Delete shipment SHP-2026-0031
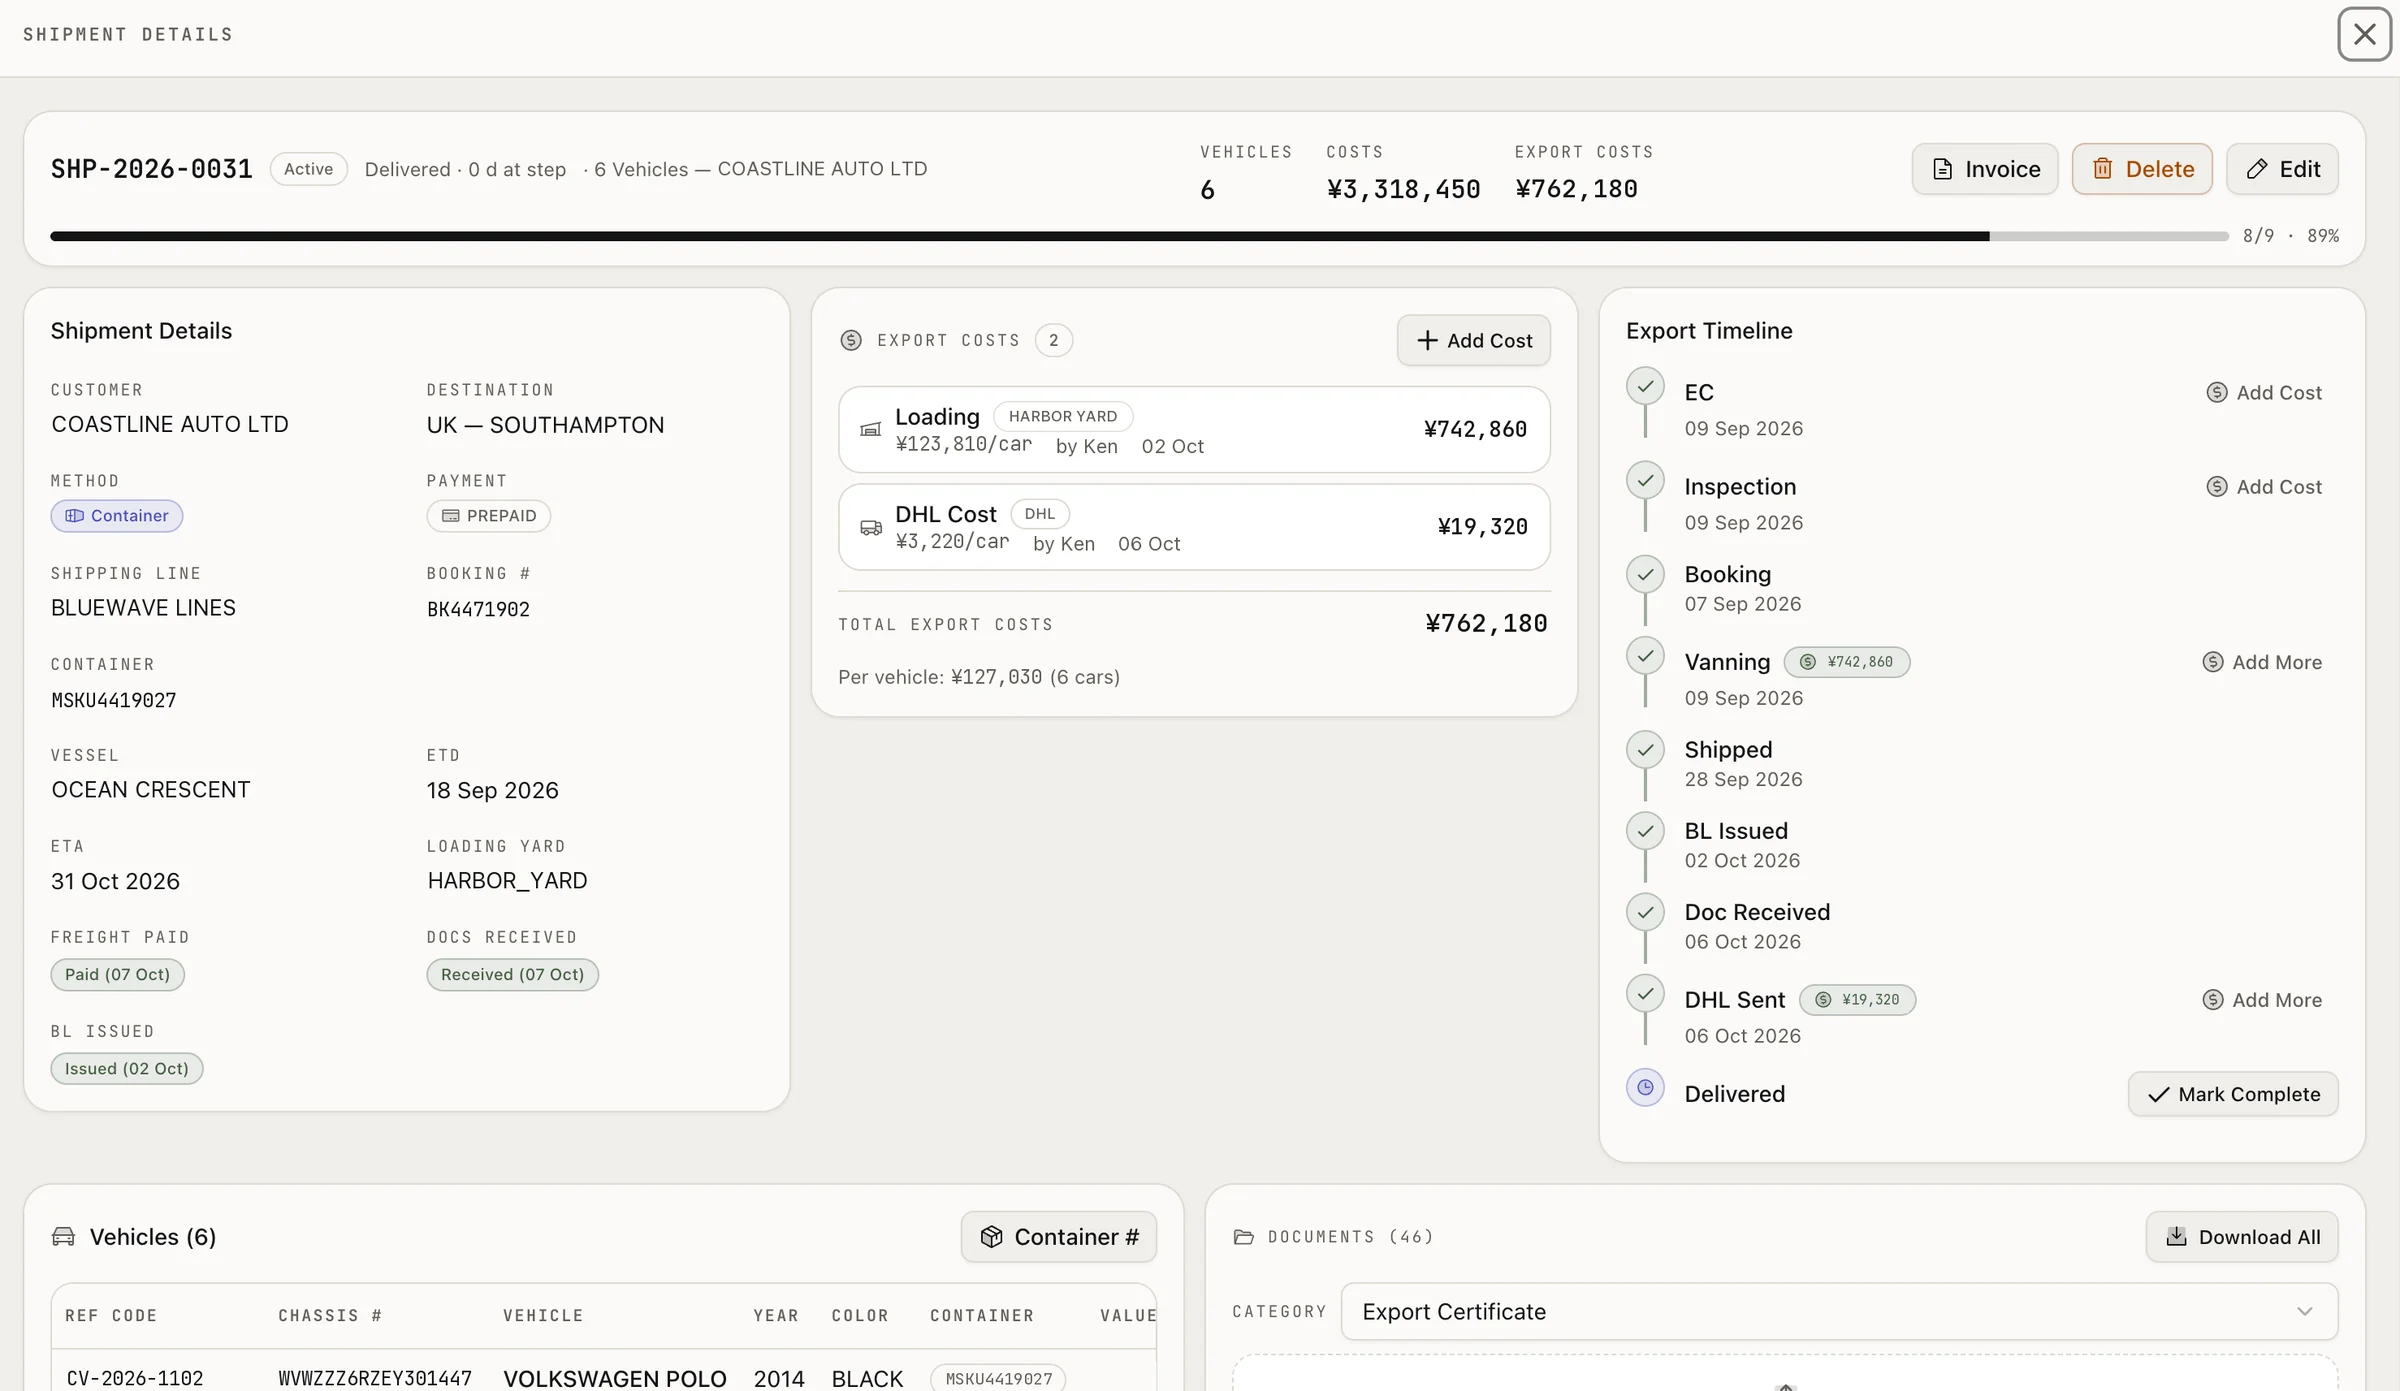The height and width of the screenshot is (1391, 2400). [2142, 169]
